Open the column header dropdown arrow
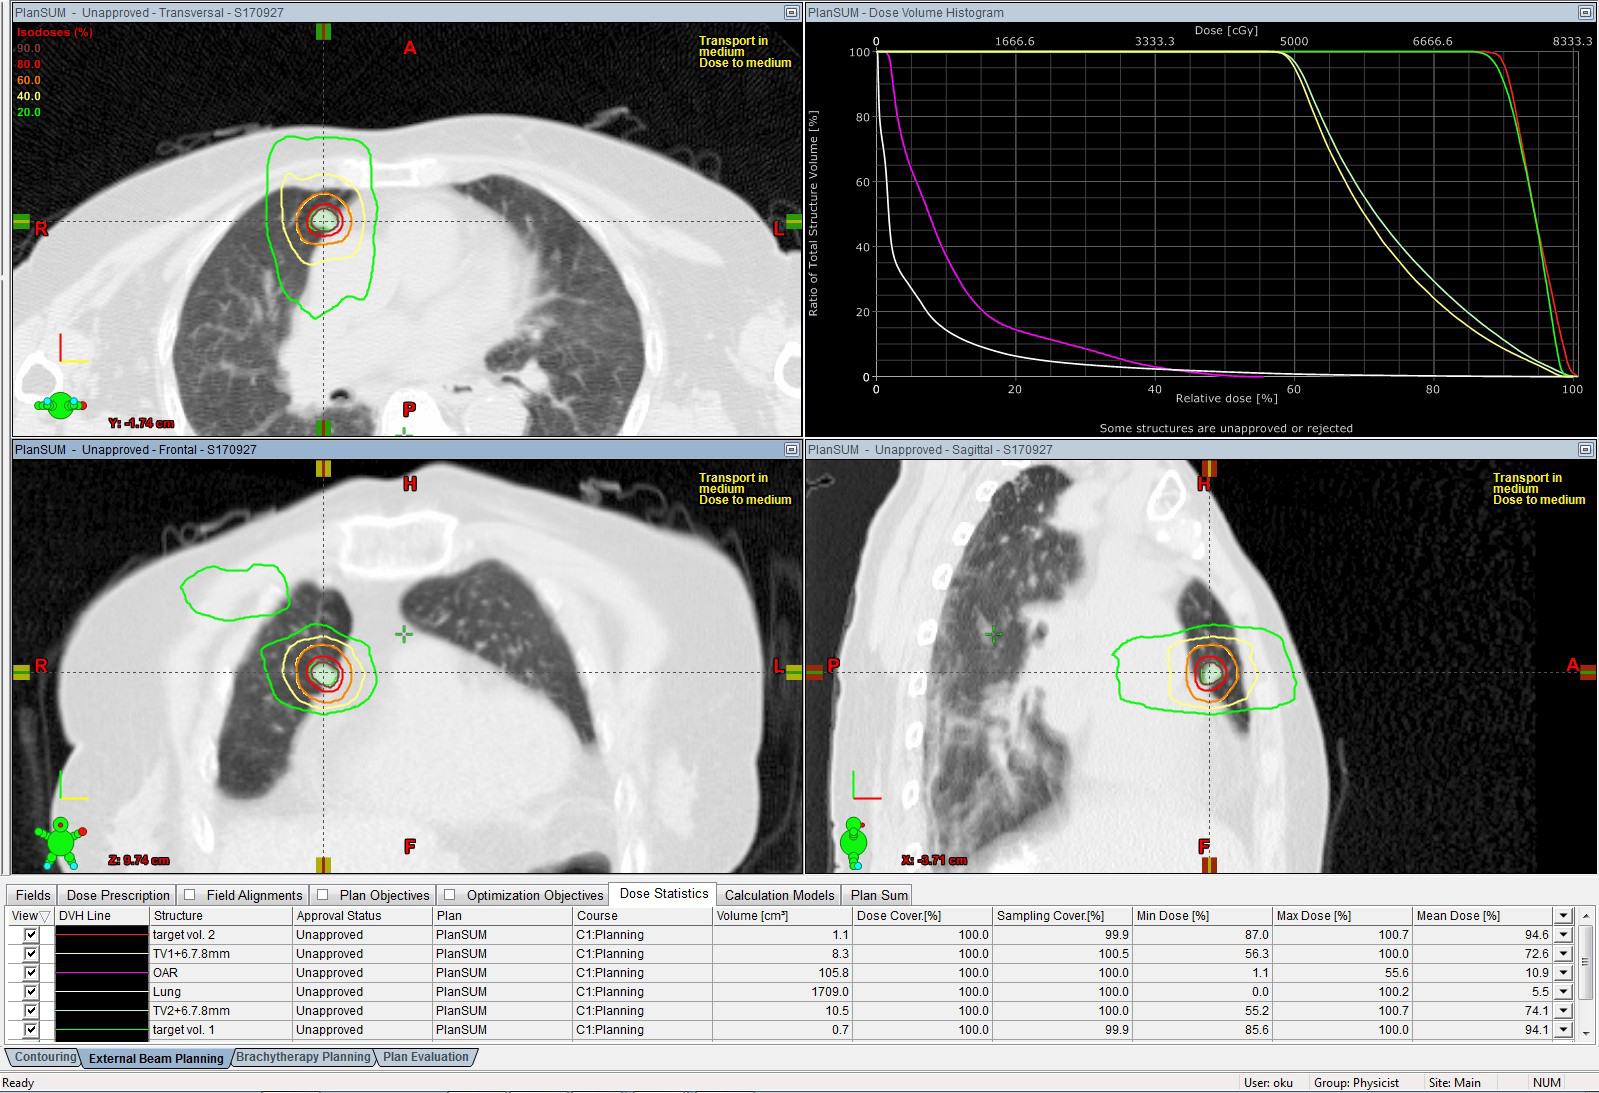This screenshot has width=1599, height=1093. coord(1564,916)
